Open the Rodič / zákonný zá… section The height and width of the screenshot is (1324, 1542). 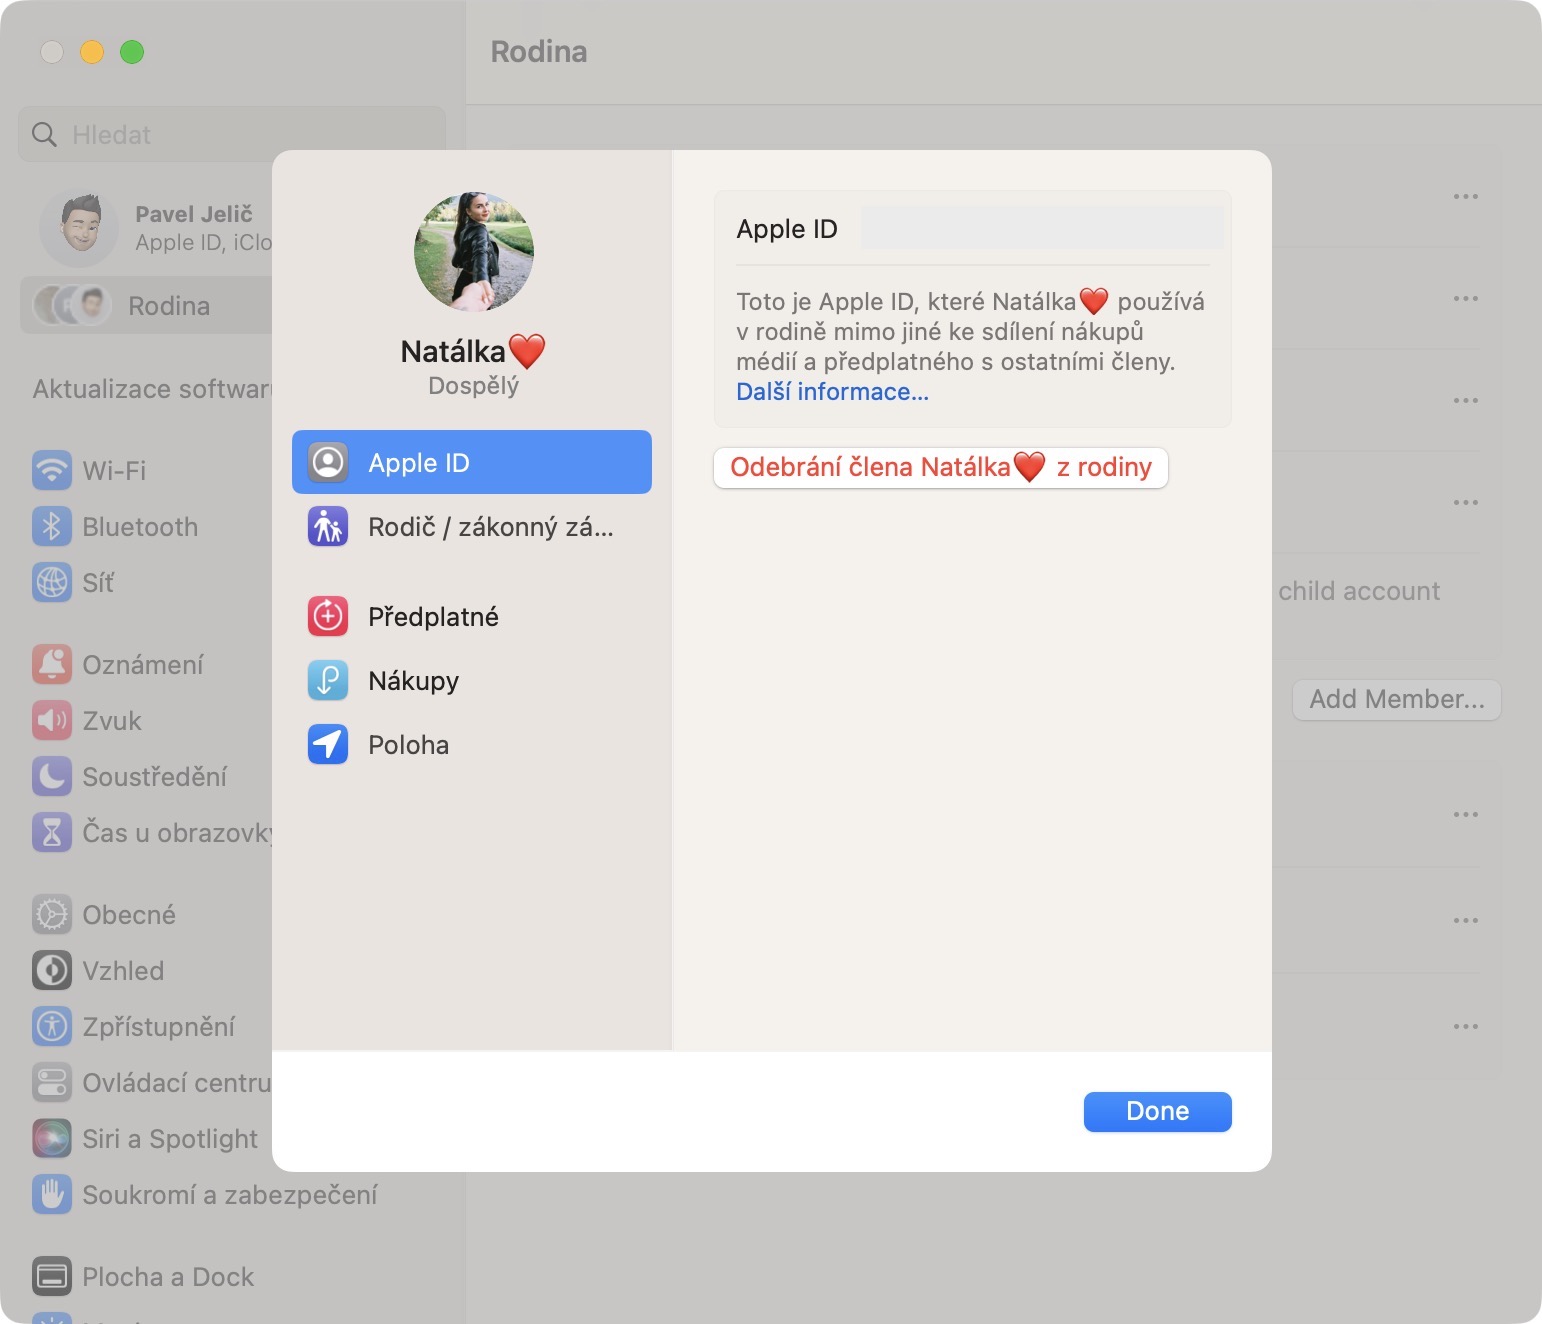pos(471,526)
